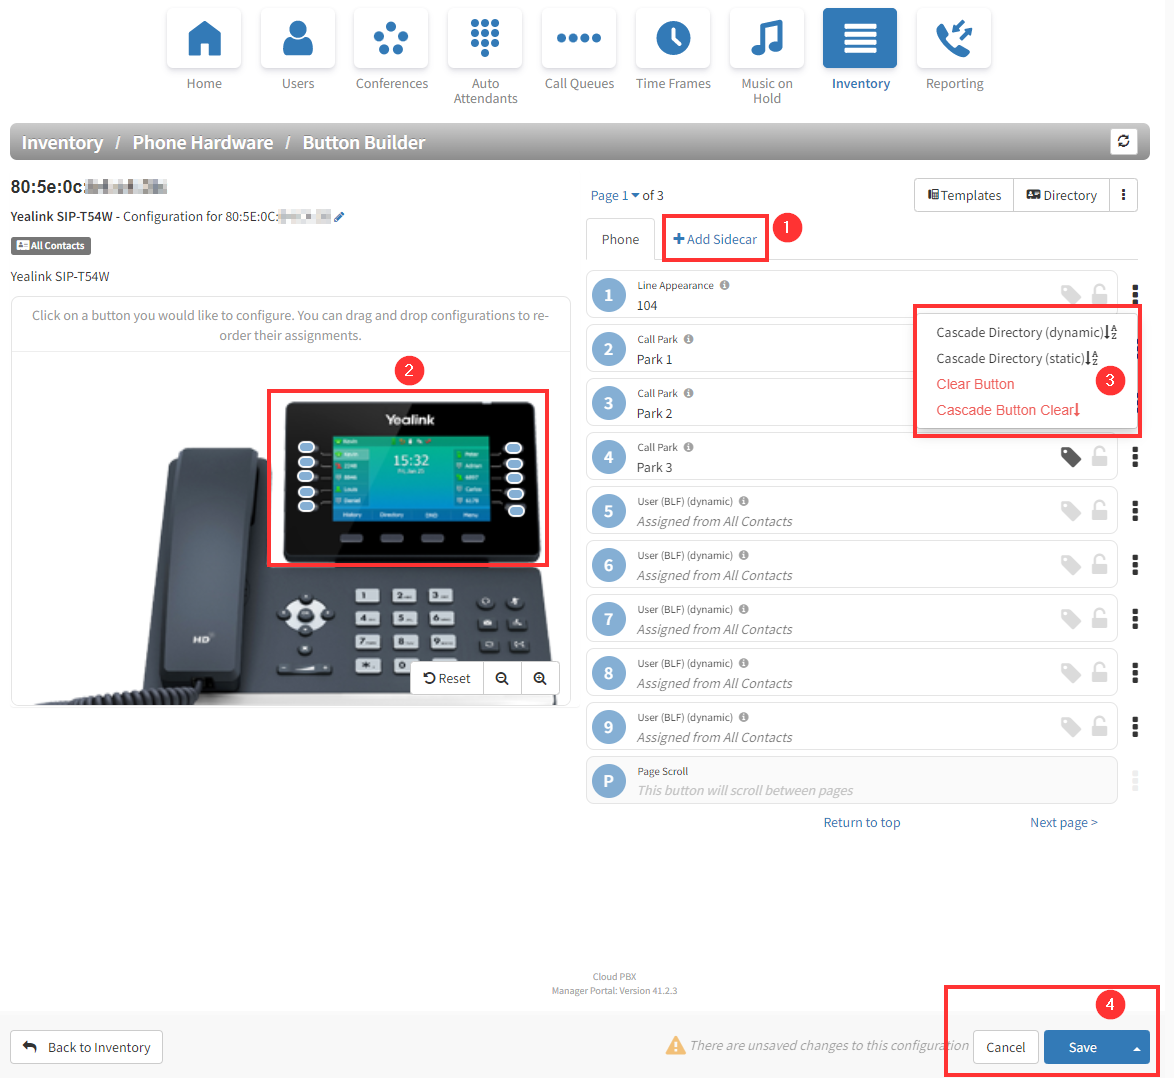Select Cascade Button Clear from the menu
The image size is (1174, 1078).
tap(1008, 410)
